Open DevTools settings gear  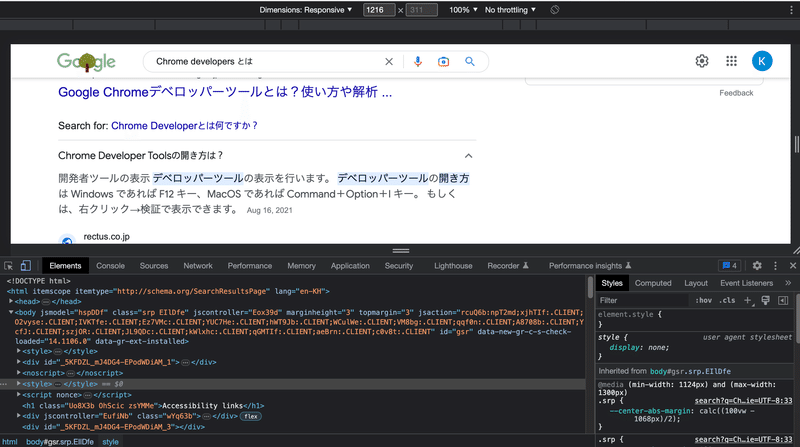pos(757,265)
